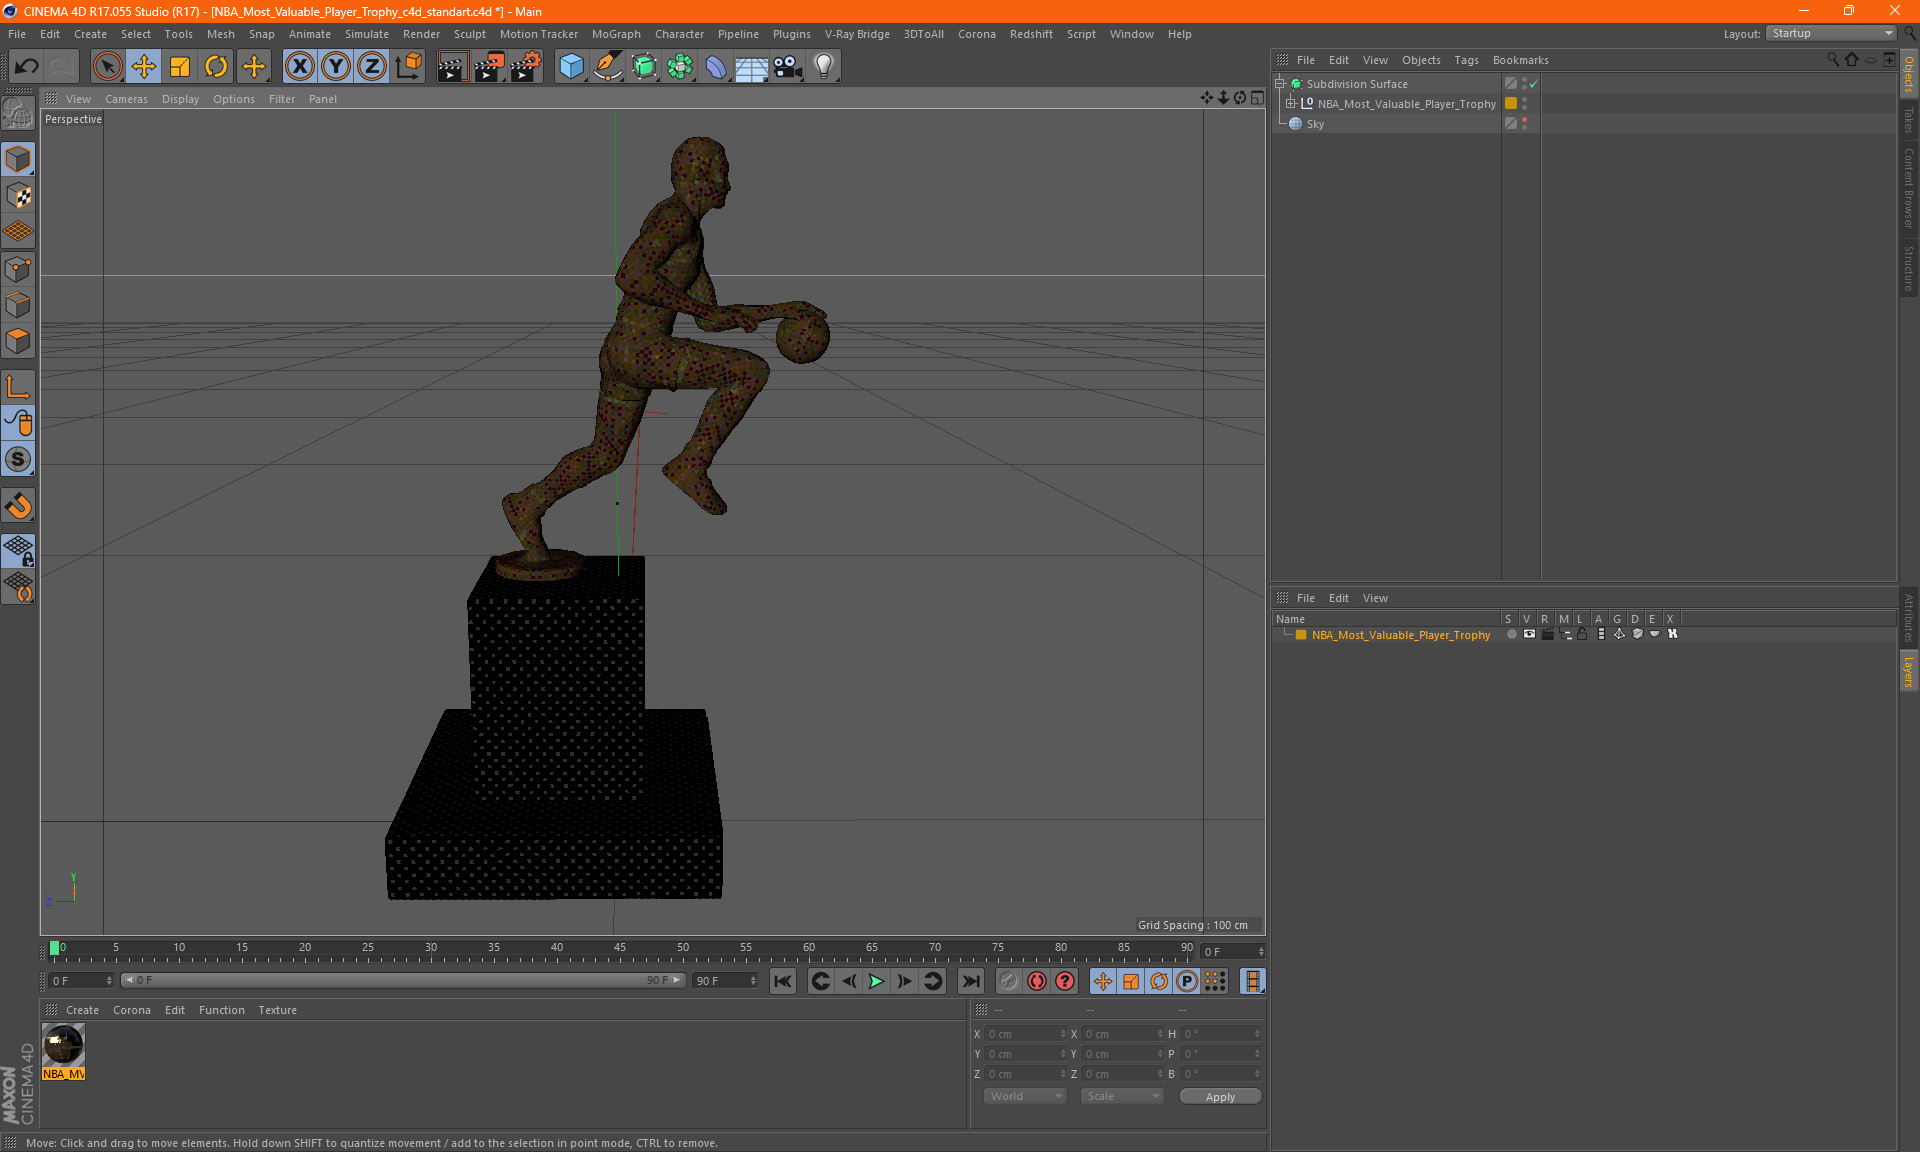Open Material Manager Create menu
1920x1152 pixels.
click(x=82, y=1010)
